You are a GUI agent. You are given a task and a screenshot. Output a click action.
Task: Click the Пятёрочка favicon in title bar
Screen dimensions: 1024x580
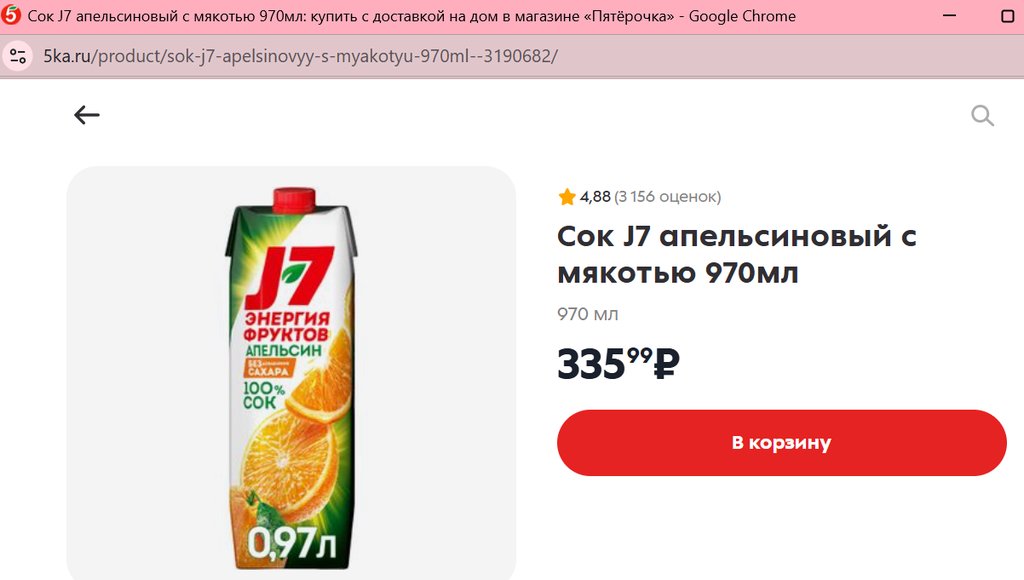(x=11, y=16)
